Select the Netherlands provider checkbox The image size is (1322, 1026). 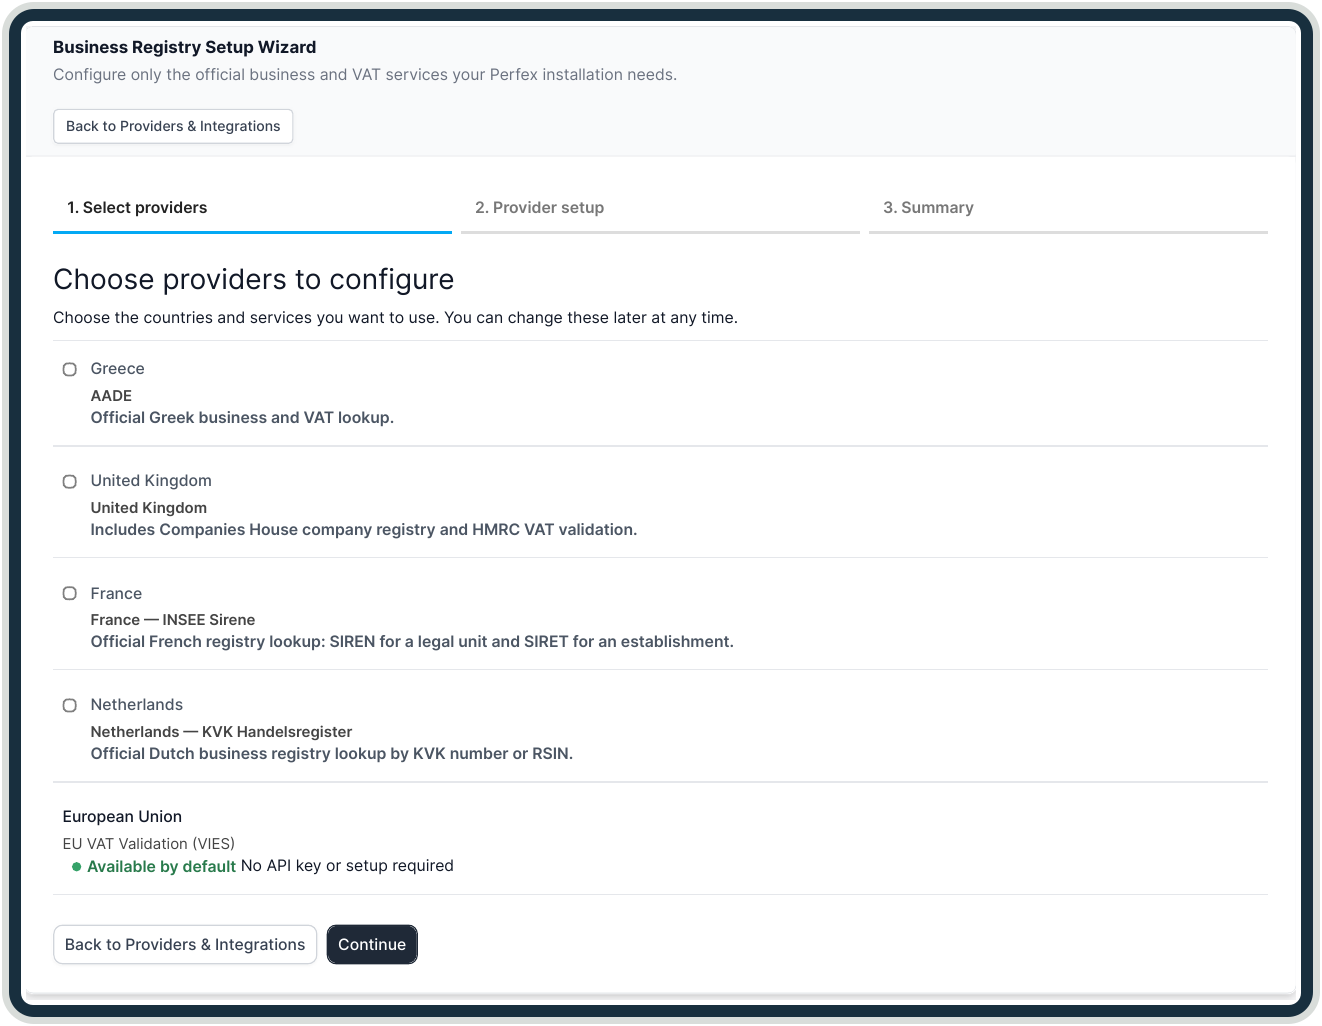[70, 705]
